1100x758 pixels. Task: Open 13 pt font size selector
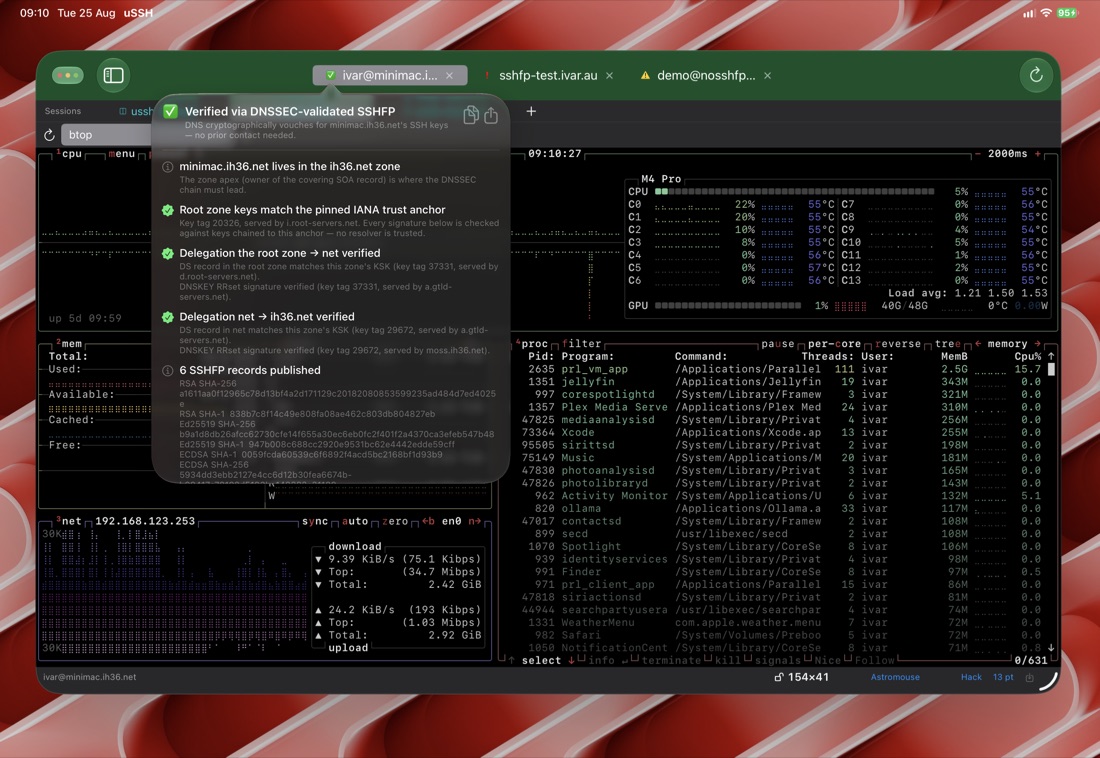(1003, 677)
